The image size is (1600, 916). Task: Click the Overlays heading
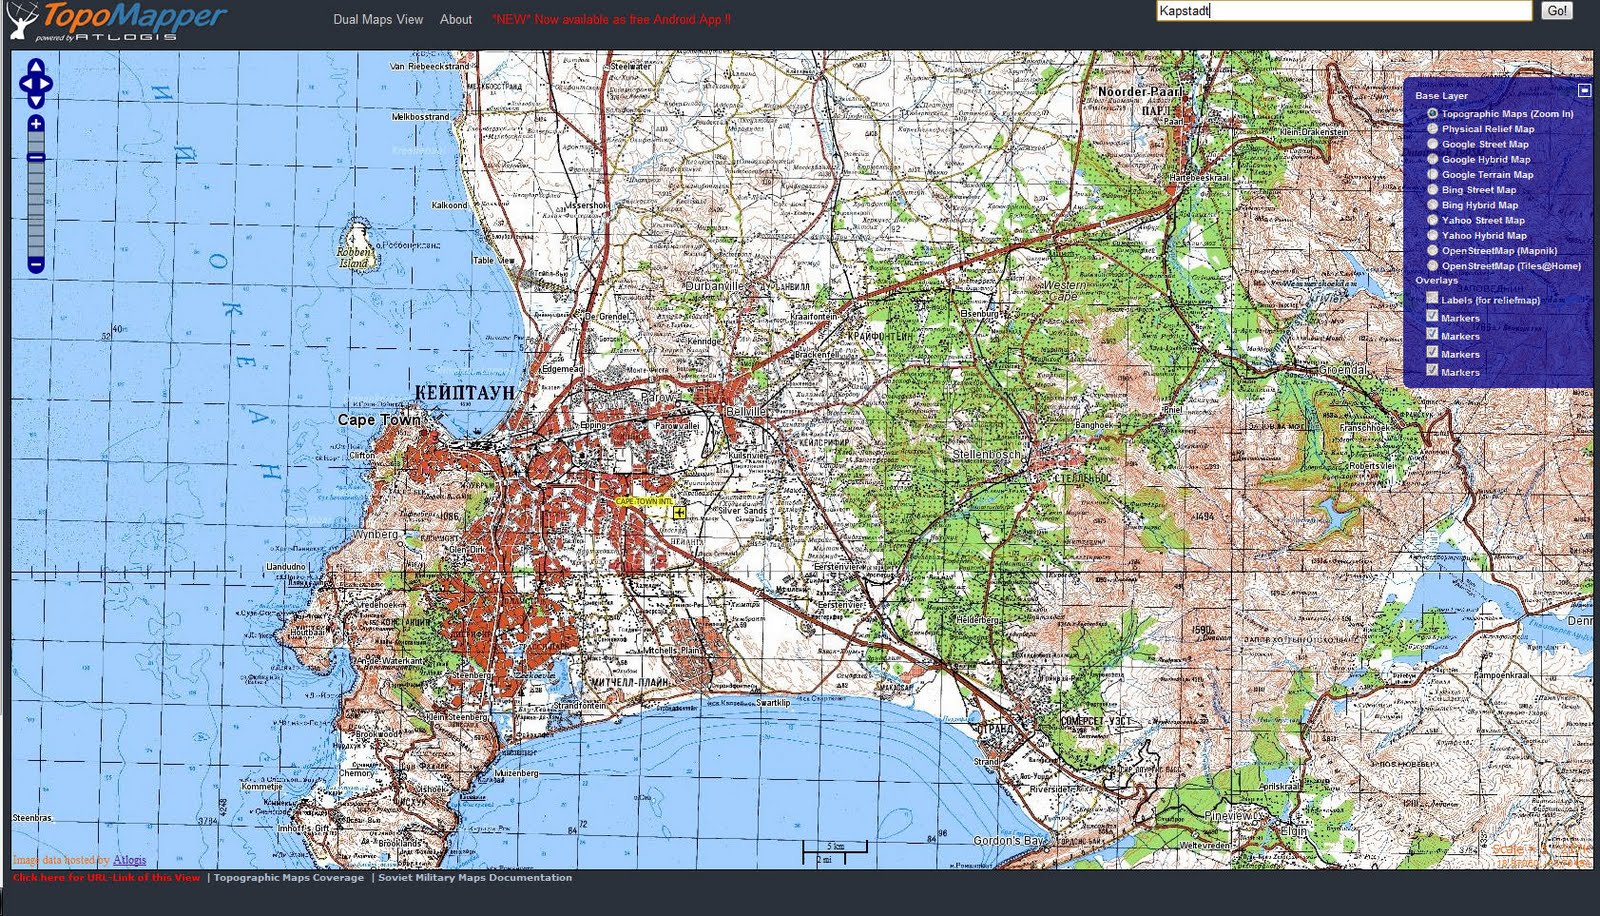[x=1436, y=281]
